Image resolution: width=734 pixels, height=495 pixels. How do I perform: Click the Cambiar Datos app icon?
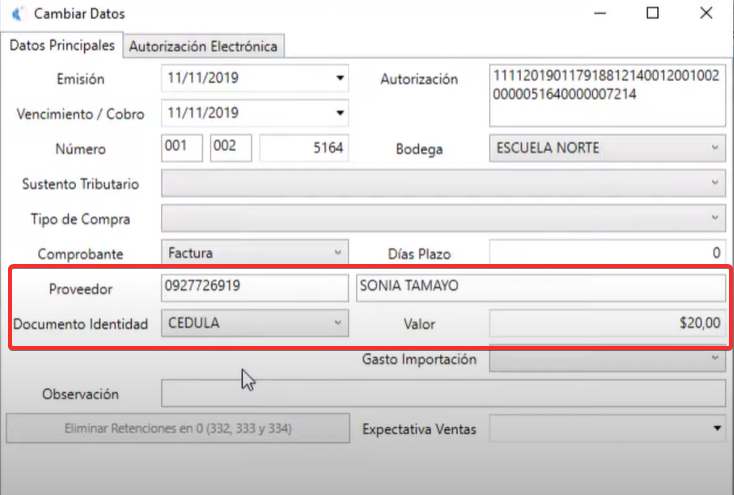pyautogui.click(x=17, y=14)
